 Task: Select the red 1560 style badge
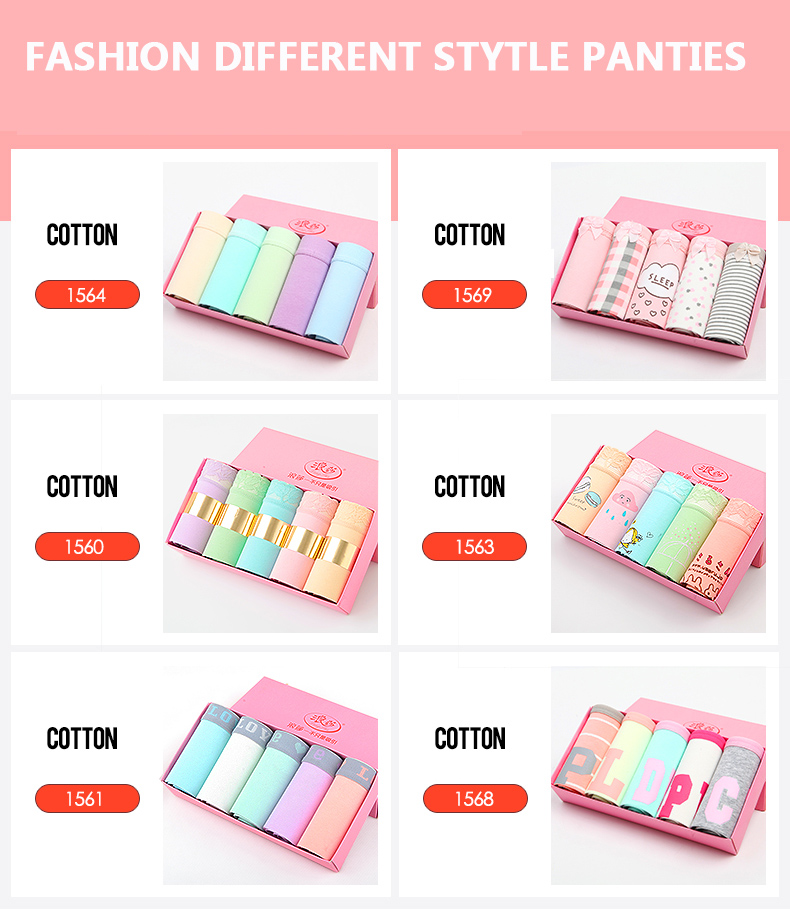click(x=87, y=547)
